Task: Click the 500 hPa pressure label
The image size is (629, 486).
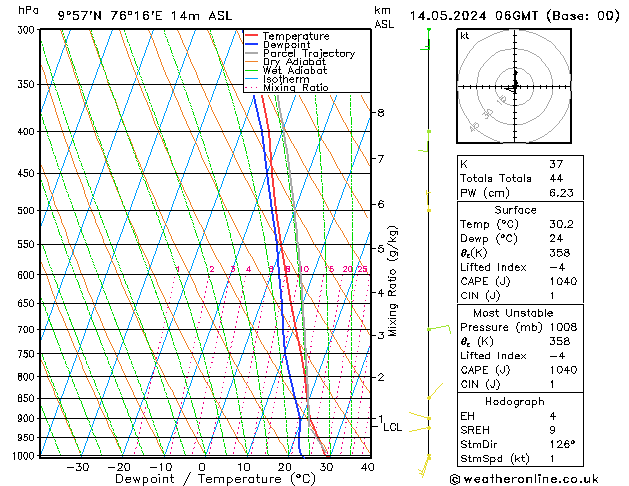Action: 28,211
